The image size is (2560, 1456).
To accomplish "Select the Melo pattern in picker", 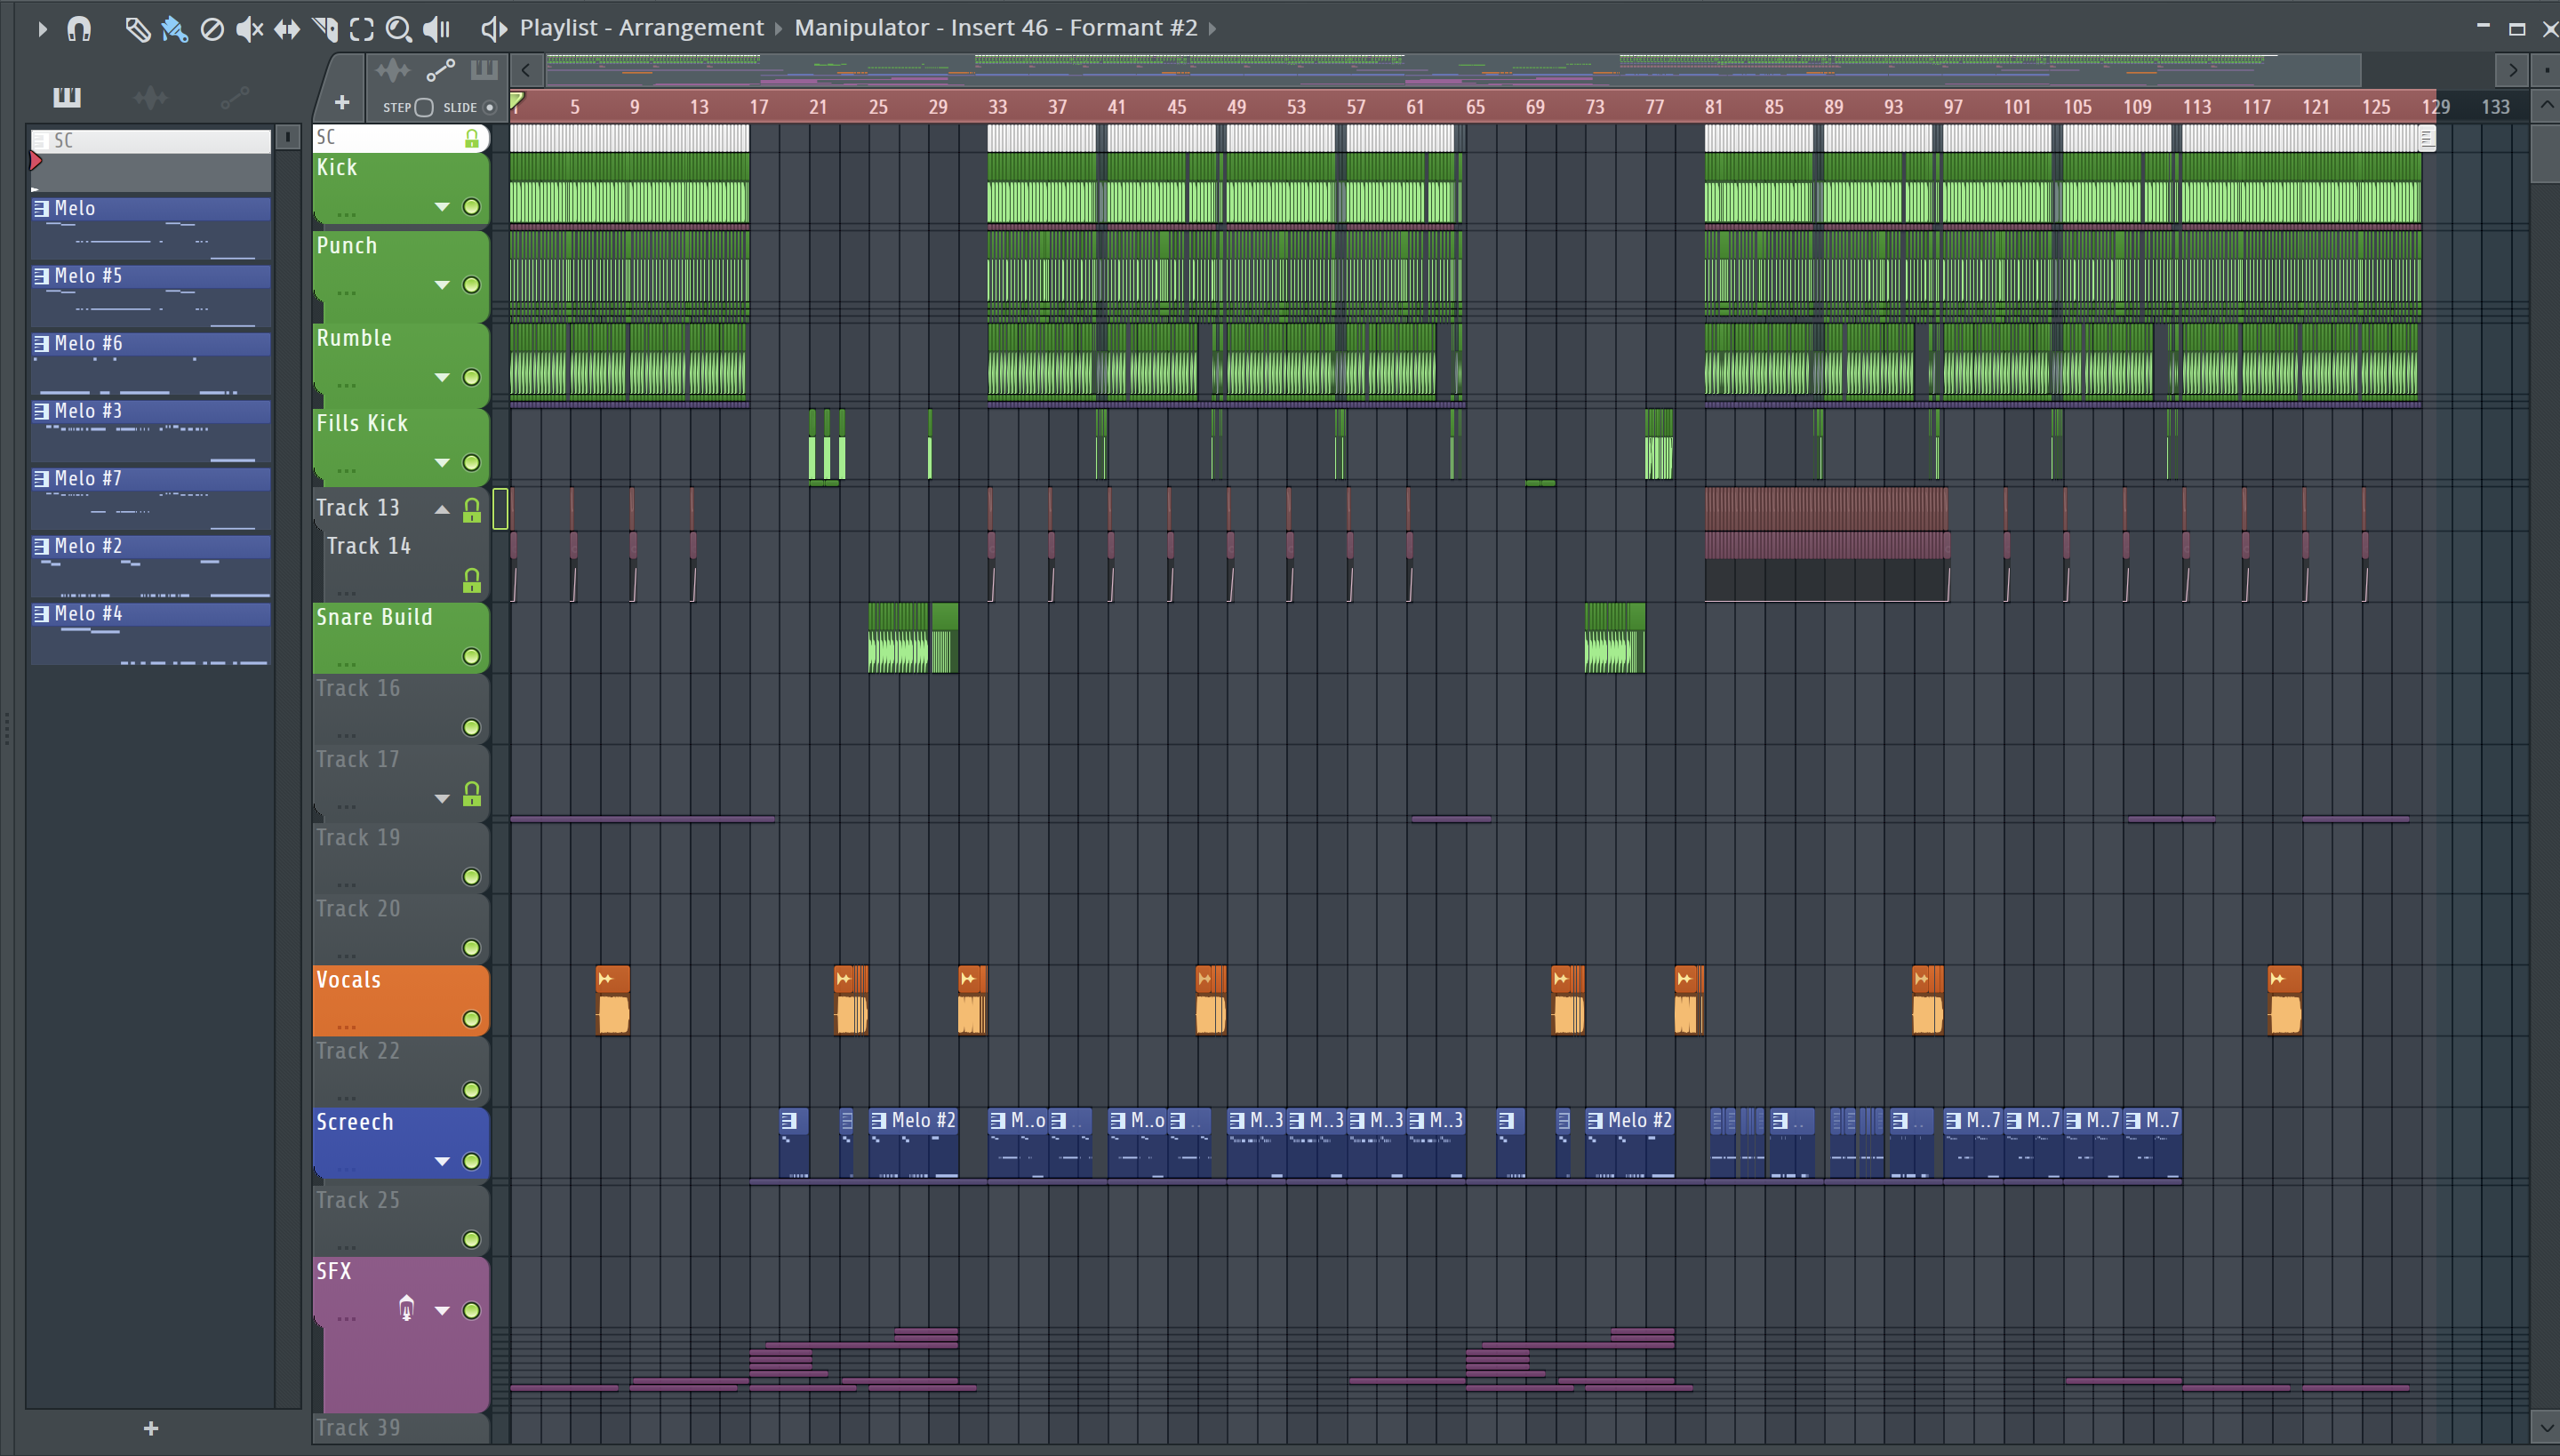I will click(151, 228).
